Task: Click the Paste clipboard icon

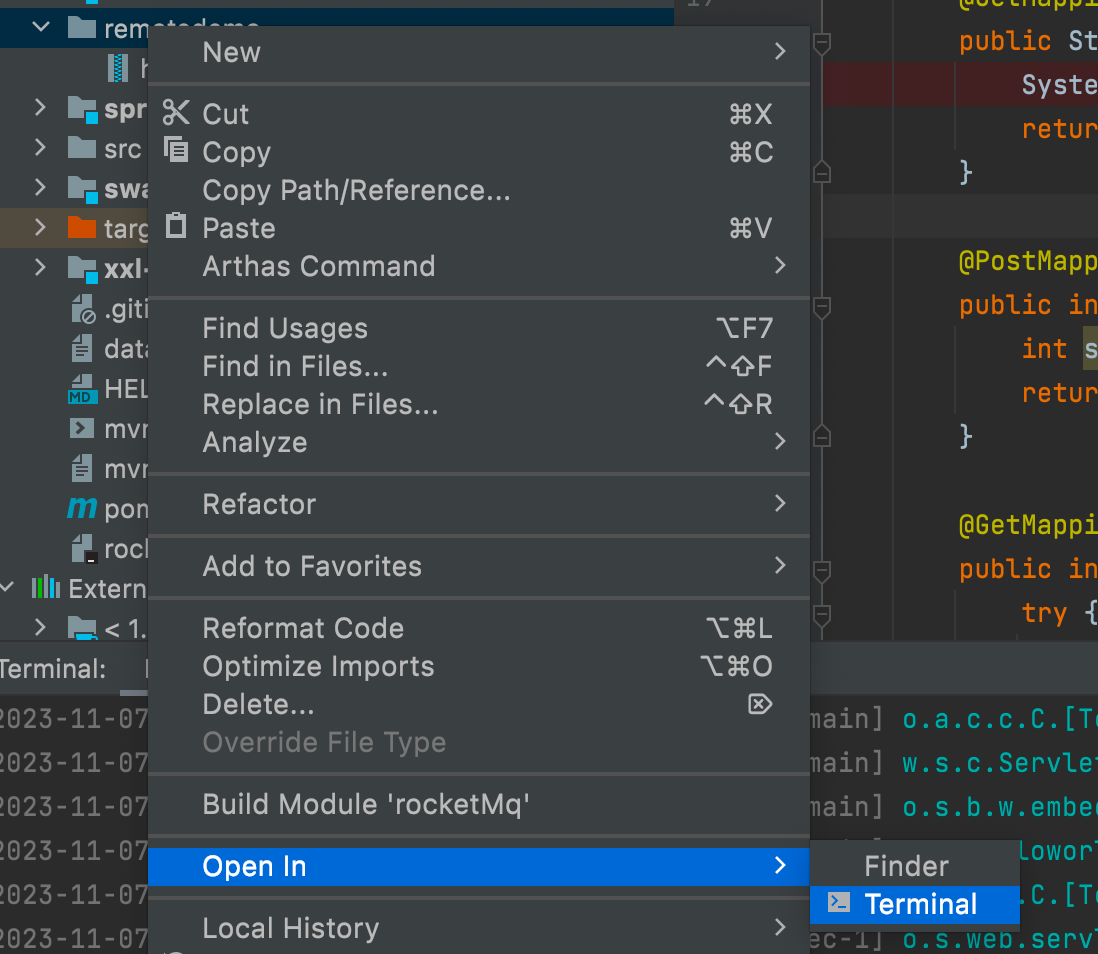Action: (176, 226)
